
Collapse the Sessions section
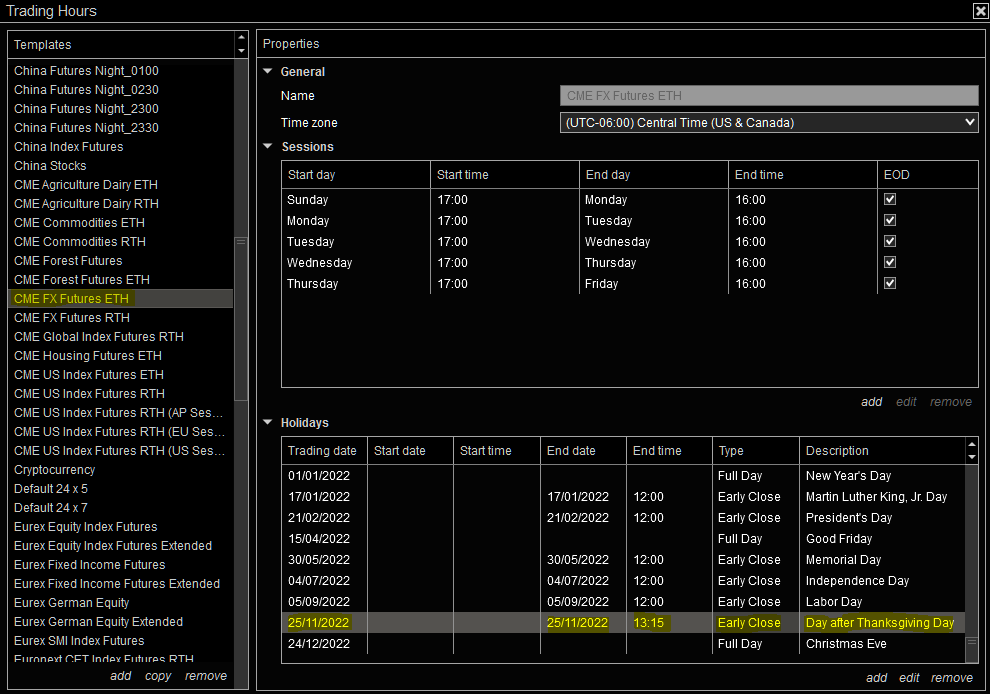point(268,147)
